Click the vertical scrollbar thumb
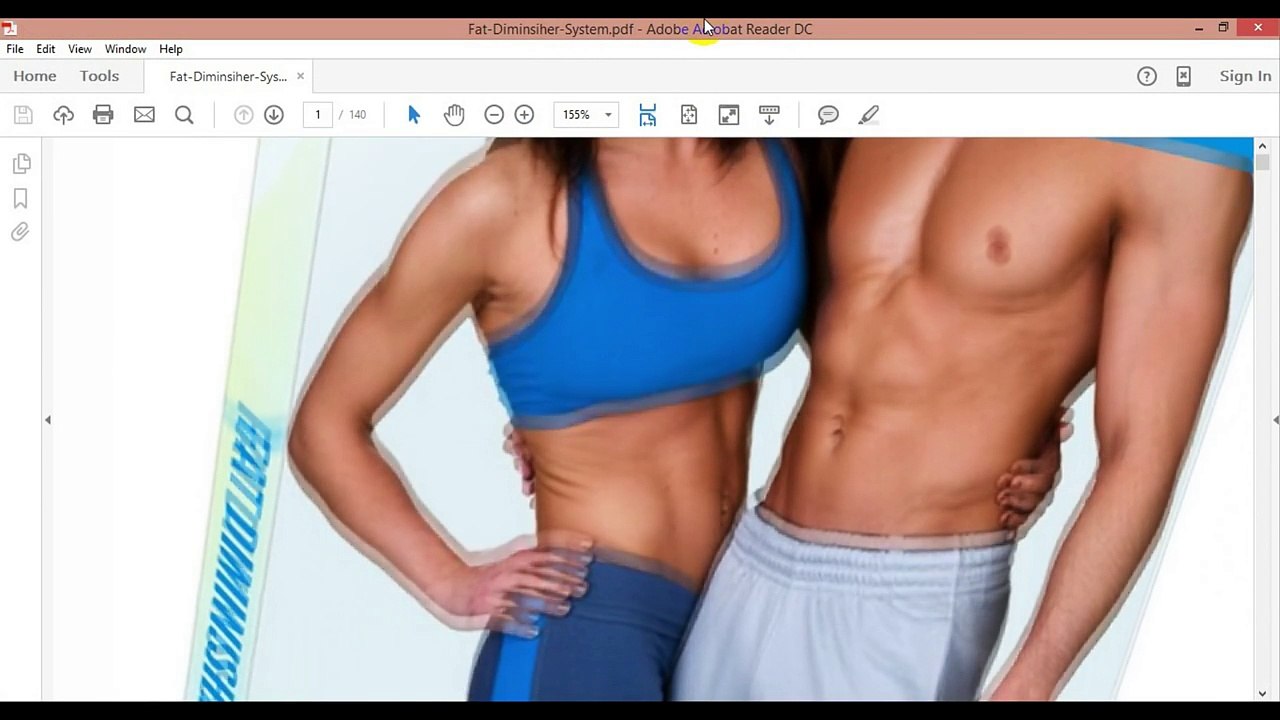The height and width of the screenshot is (720, 1280). tap(1262, 163)
